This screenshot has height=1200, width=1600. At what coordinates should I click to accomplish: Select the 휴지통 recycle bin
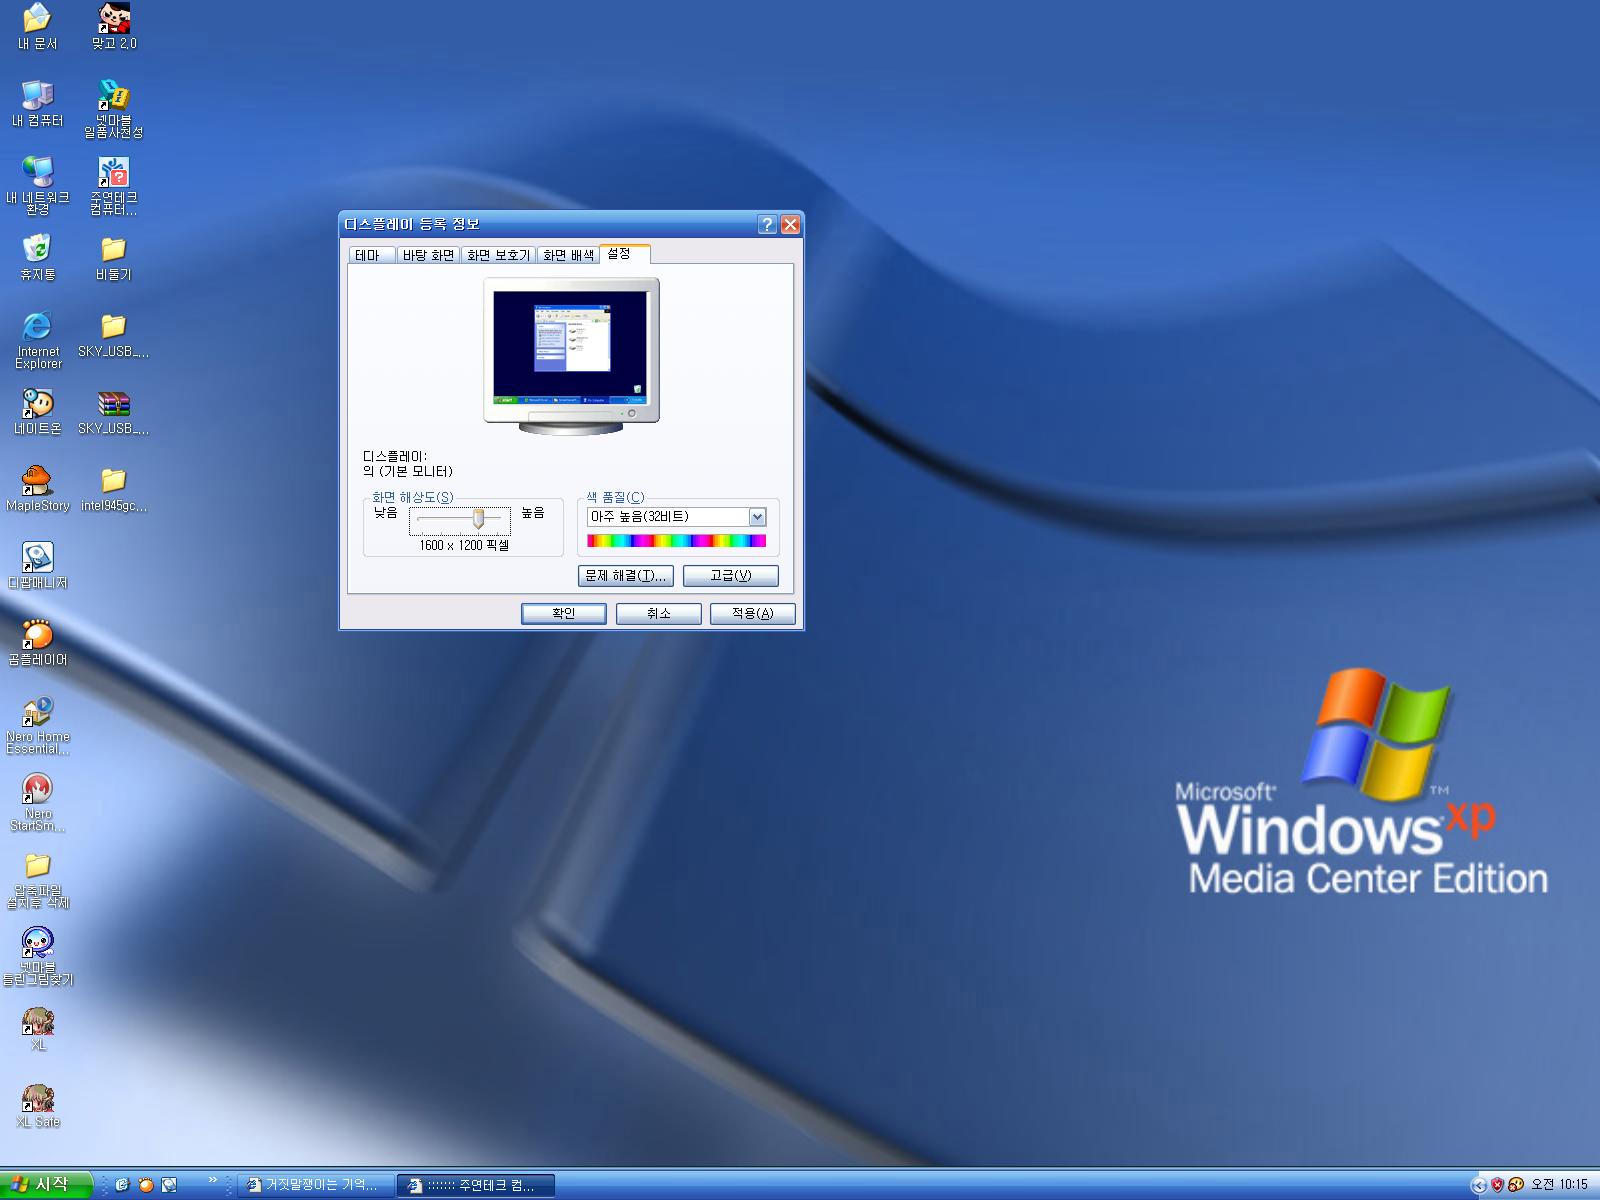pos(37,257)
